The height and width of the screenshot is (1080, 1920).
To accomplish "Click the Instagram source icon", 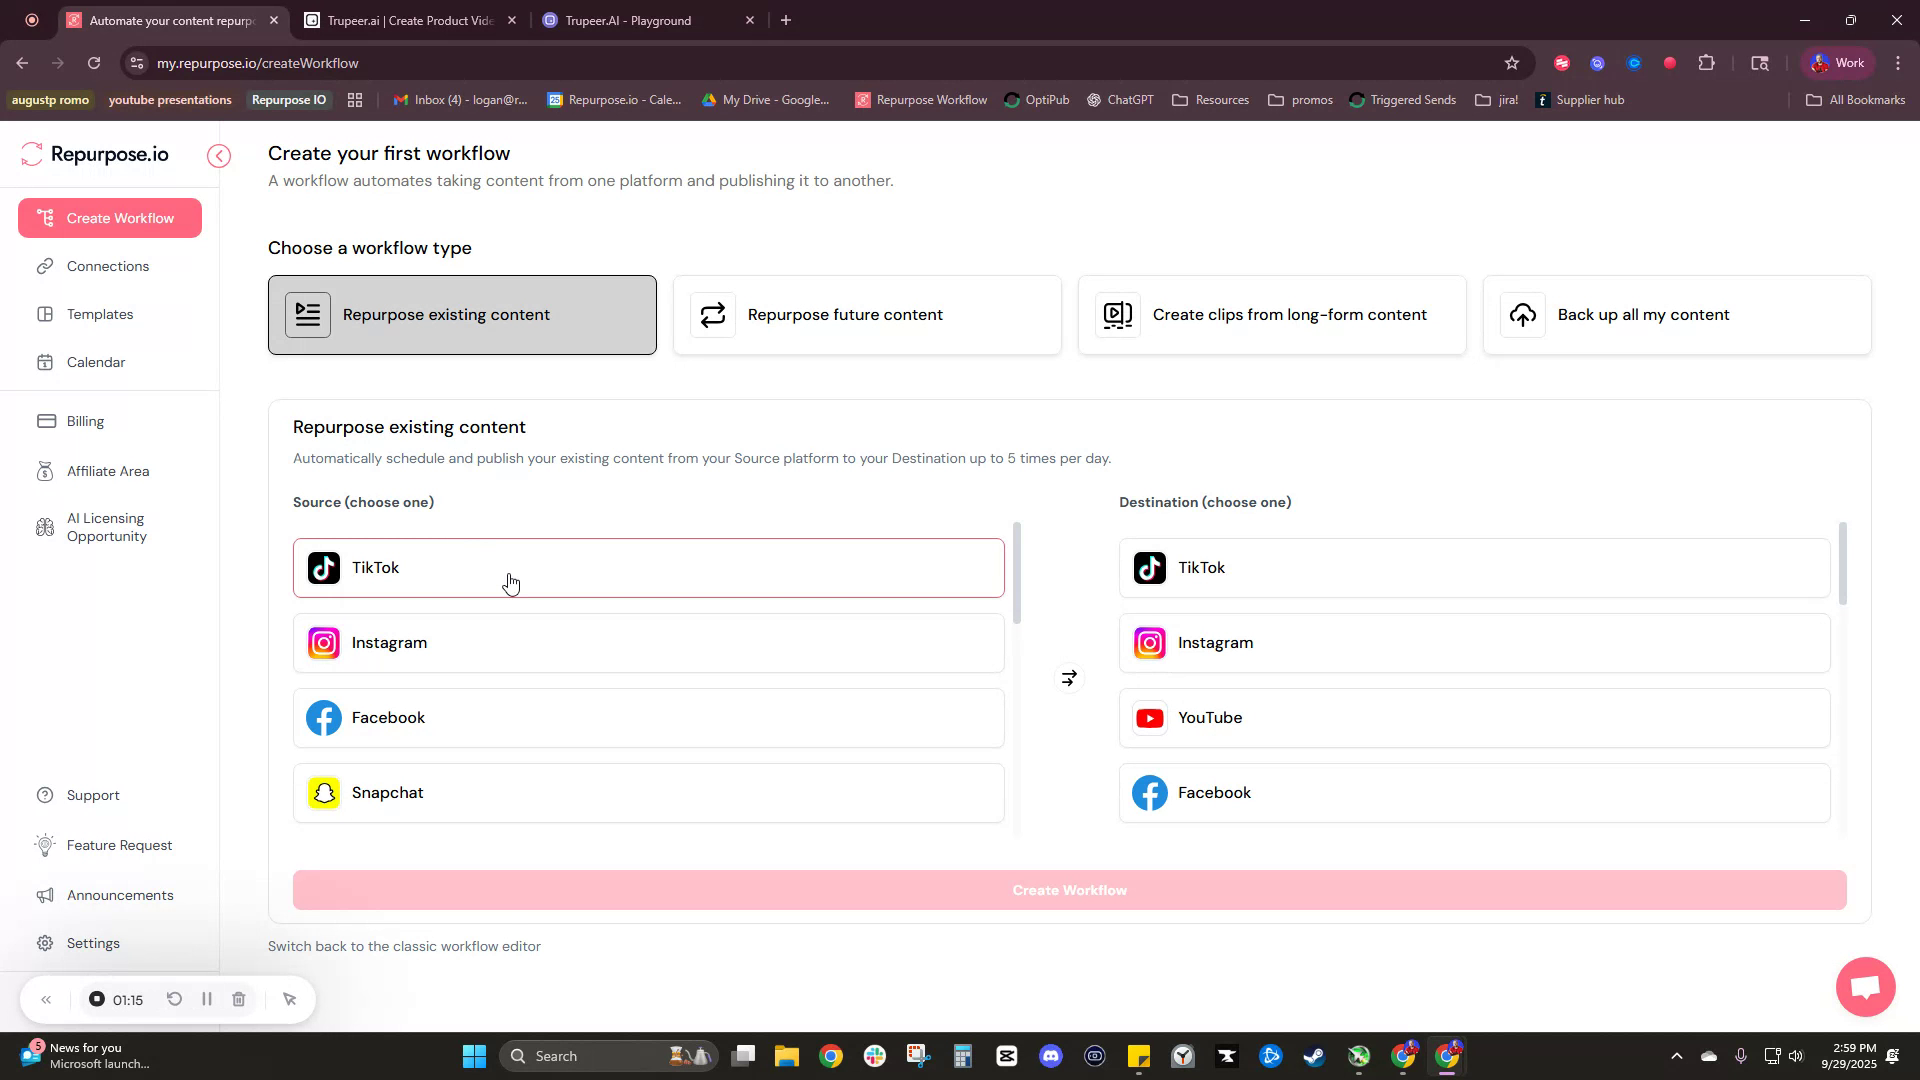I will click(323, 643).
